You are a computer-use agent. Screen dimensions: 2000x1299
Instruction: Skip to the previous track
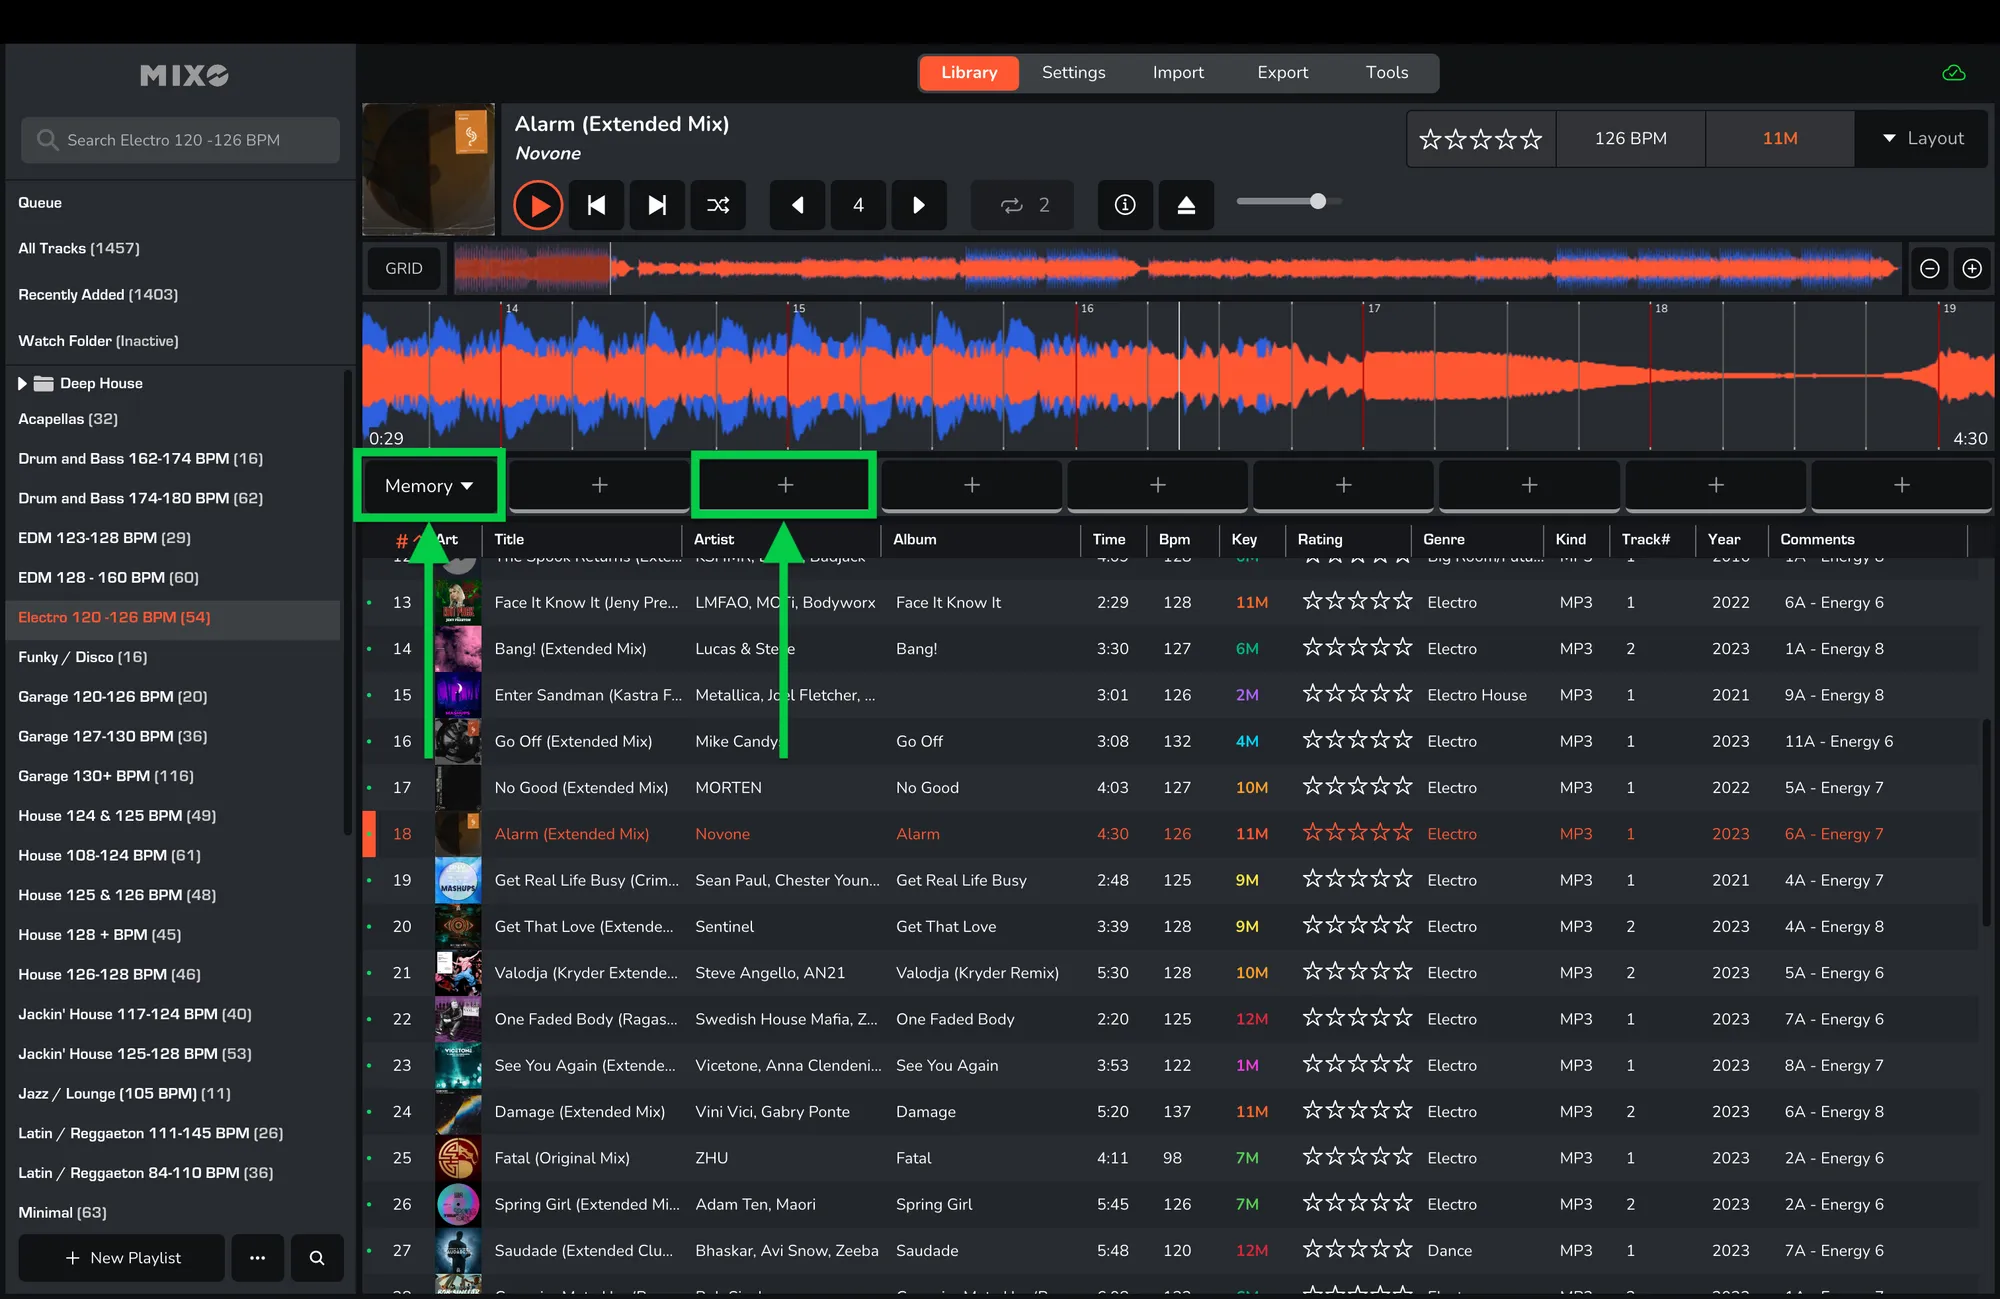pos(597,205)
